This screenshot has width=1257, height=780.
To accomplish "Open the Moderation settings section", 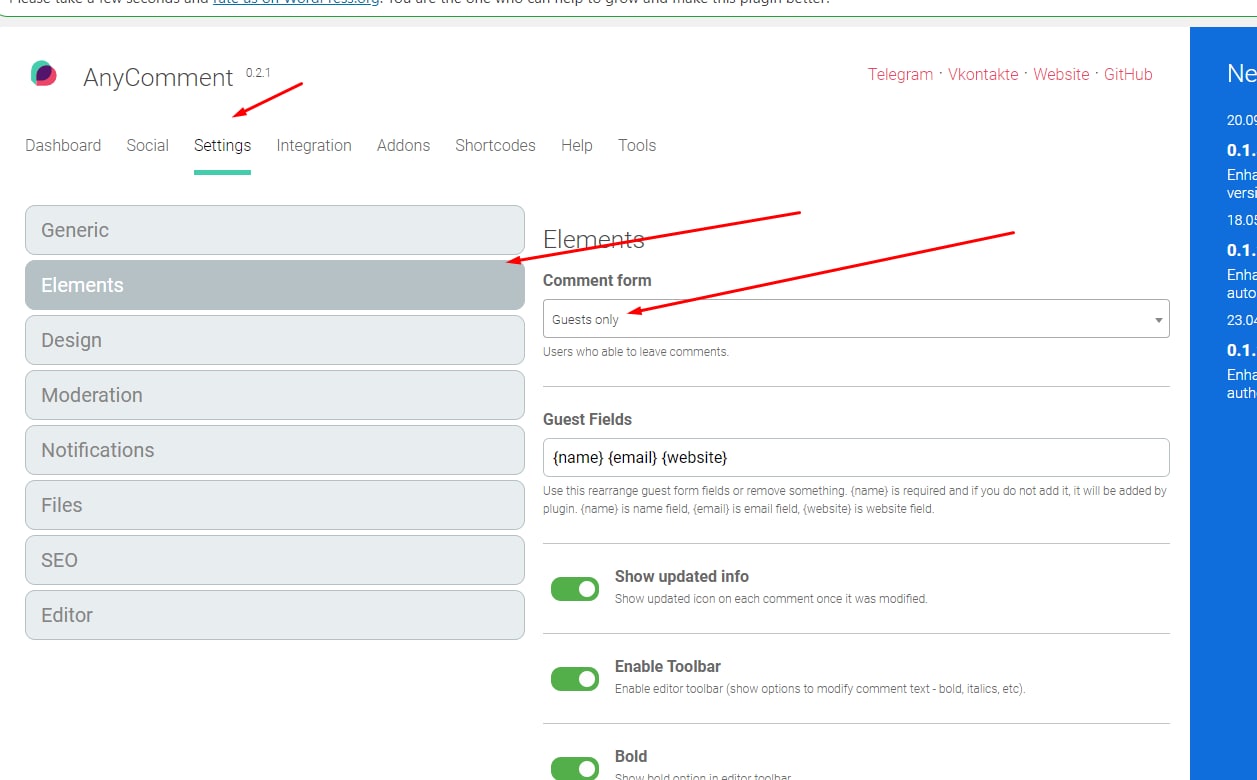I will (275, 395).
